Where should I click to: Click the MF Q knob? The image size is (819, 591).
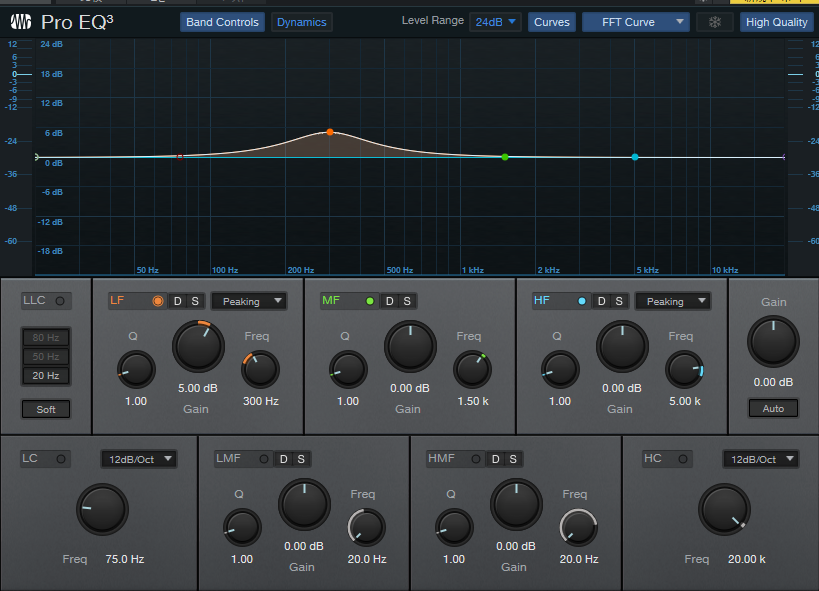348,369
